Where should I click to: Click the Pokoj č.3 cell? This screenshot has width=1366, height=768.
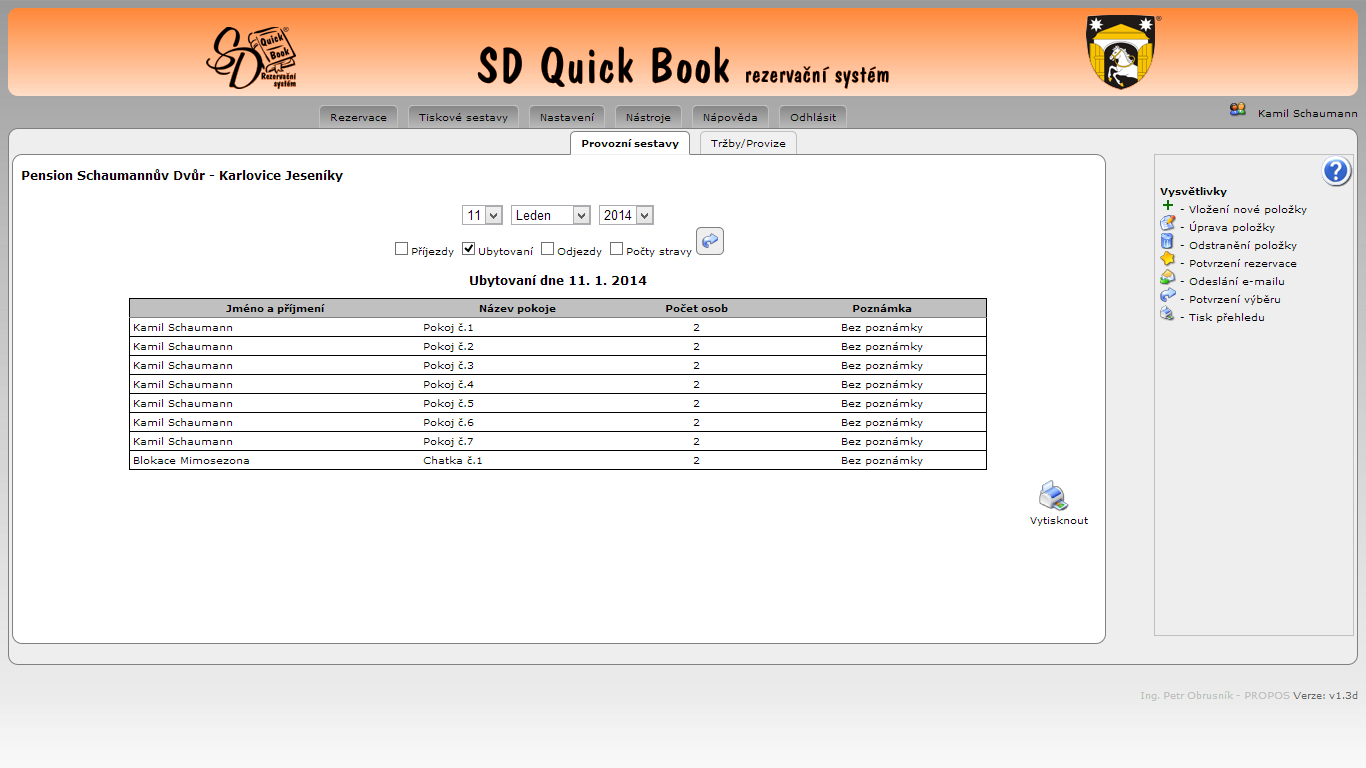tap(448, 365)
